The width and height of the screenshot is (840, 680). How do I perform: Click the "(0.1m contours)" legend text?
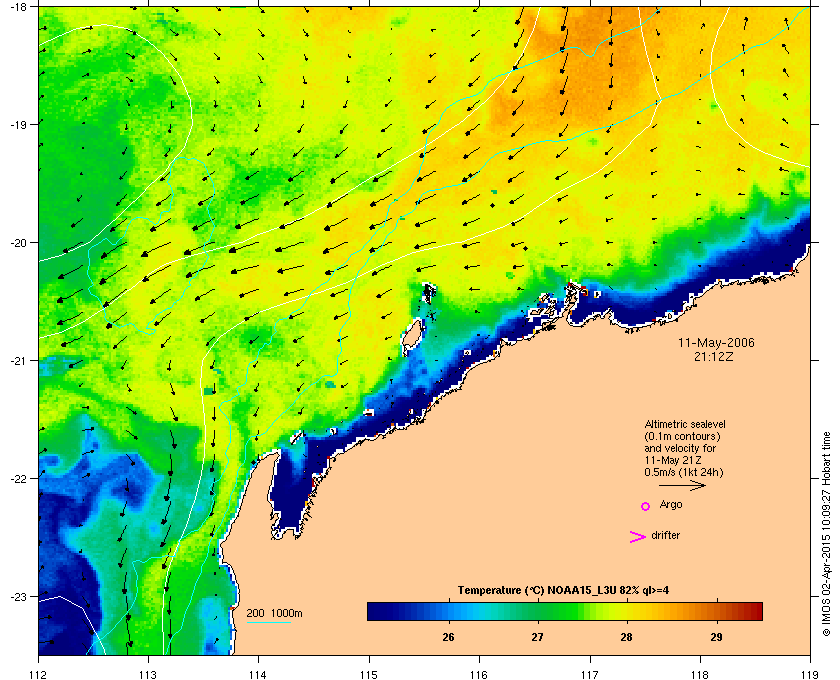pyautogui.click(x=682, y=436)
